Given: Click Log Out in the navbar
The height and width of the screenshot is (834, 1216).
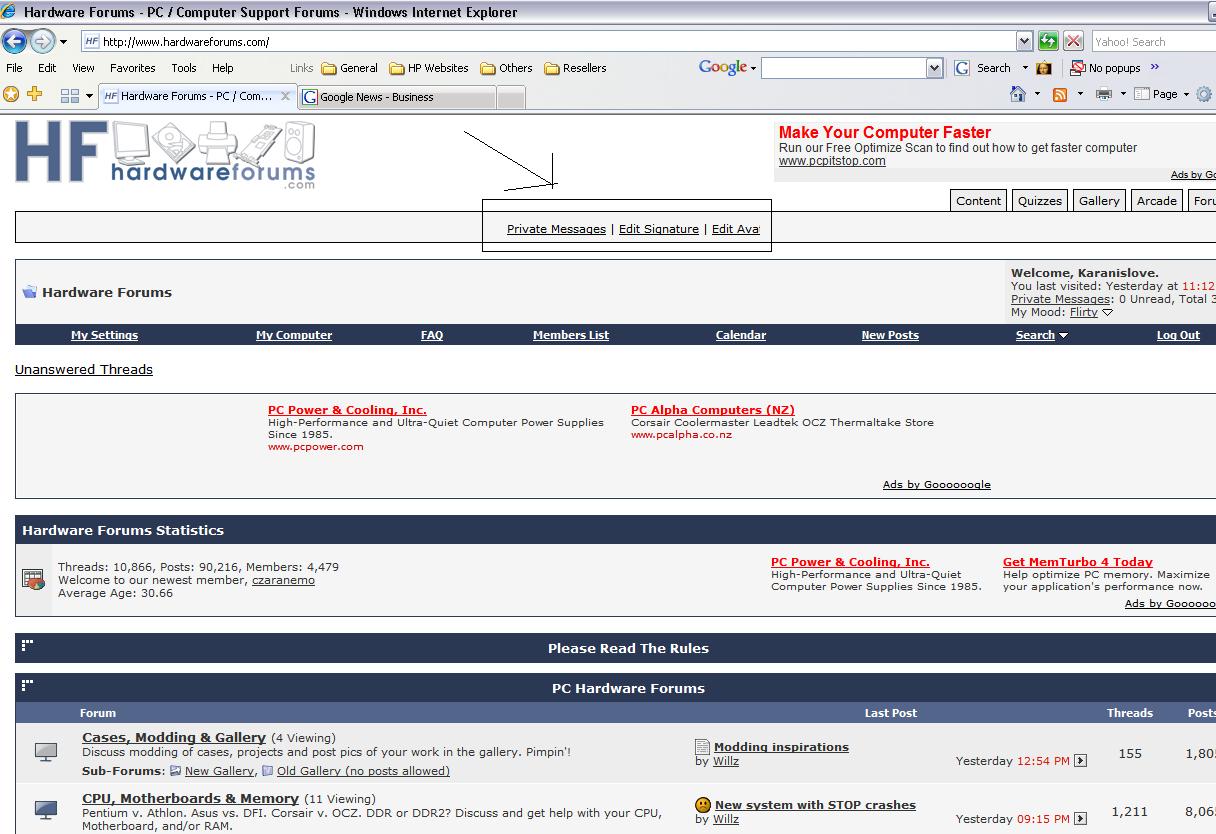Looking at the screenshot, I should pyautogui.click(x=1178, y=335).
